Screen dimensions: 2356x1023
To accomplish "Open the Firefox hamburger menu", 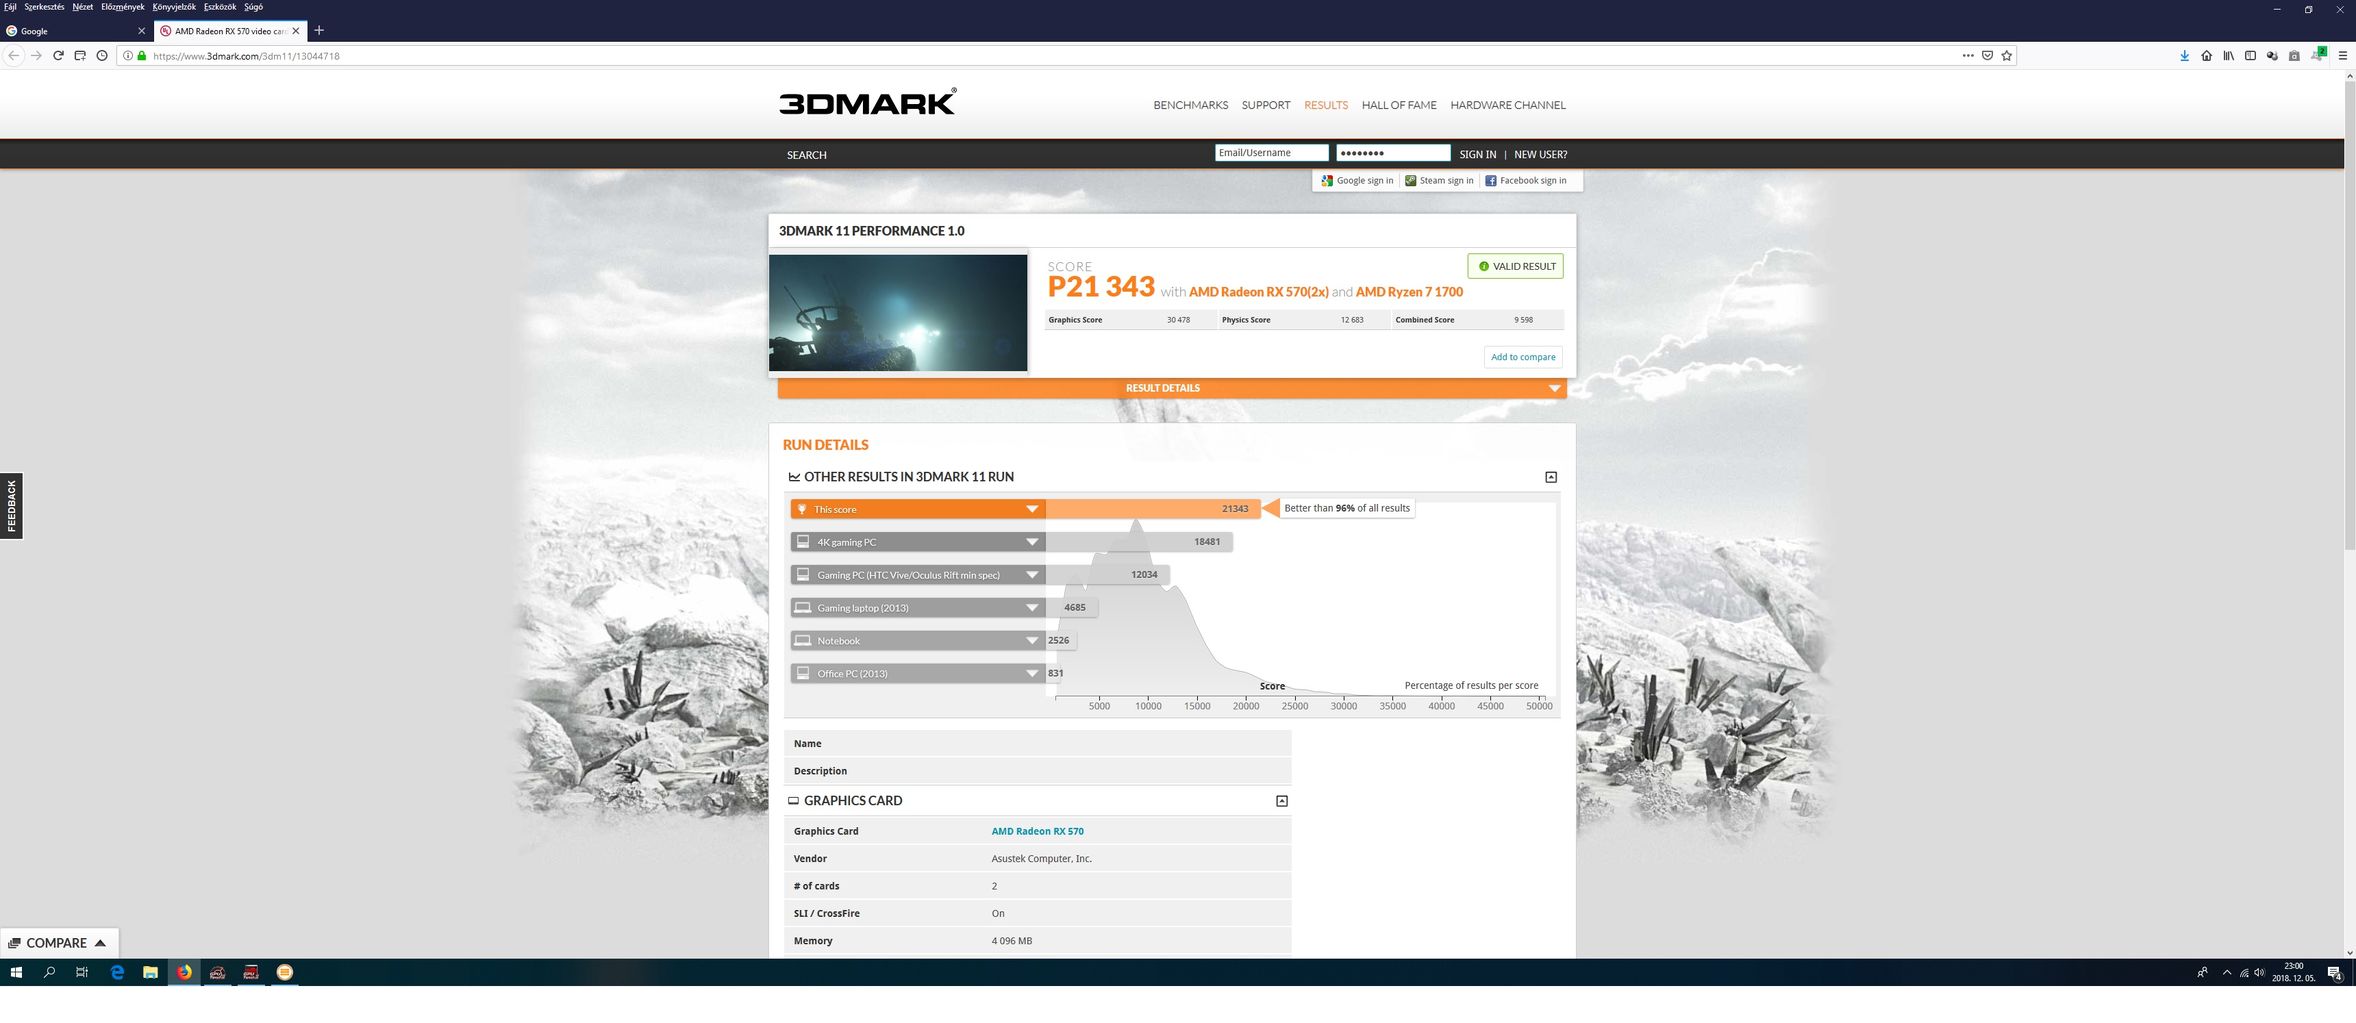I will click(2342, 56).
